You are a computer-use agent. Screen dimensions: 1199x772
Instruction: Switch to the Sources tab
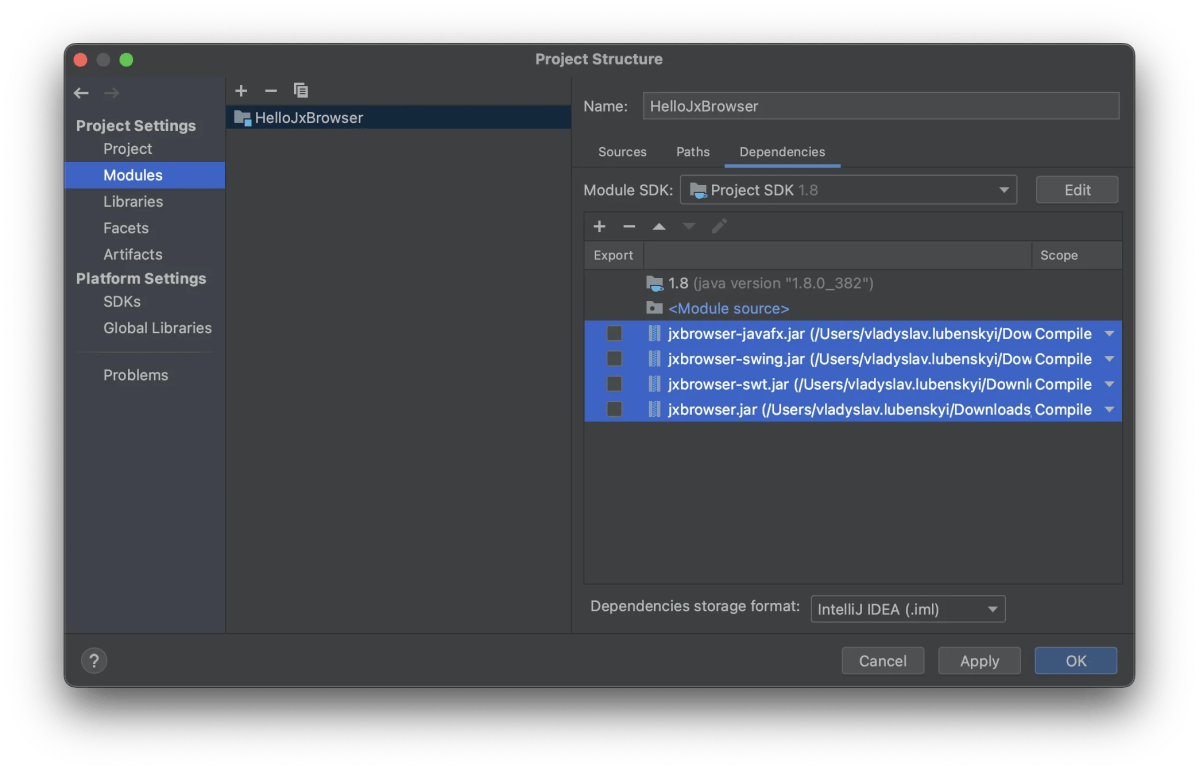pyautogui.click(x=622, y=152)
